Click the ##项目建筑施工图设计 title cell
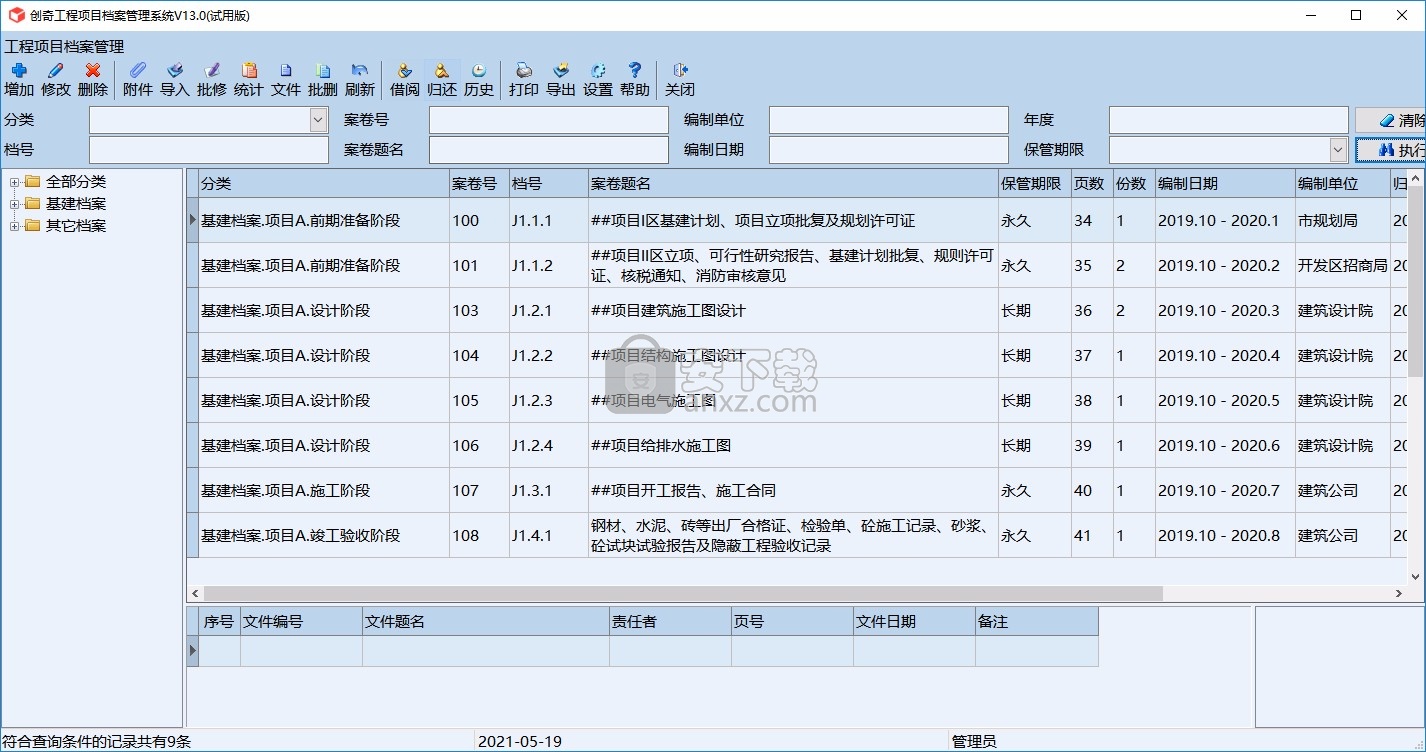 click(794, 311)
